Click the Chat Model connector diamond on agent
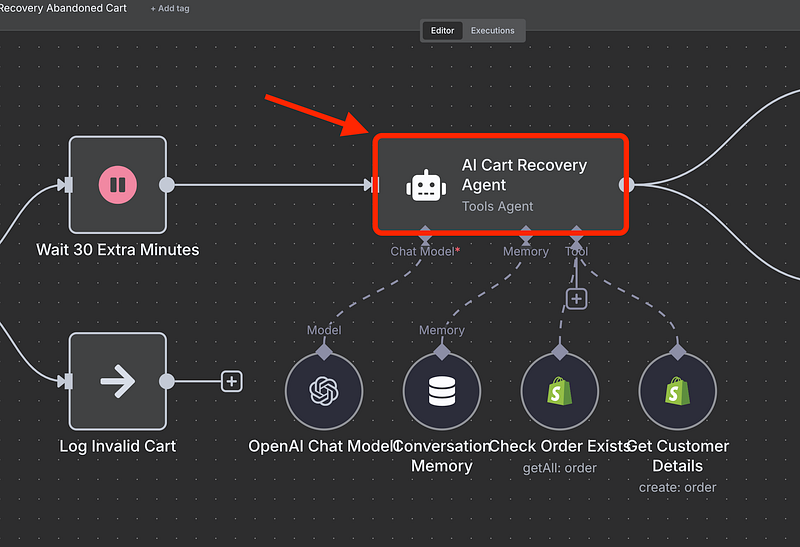 point(425,238)
